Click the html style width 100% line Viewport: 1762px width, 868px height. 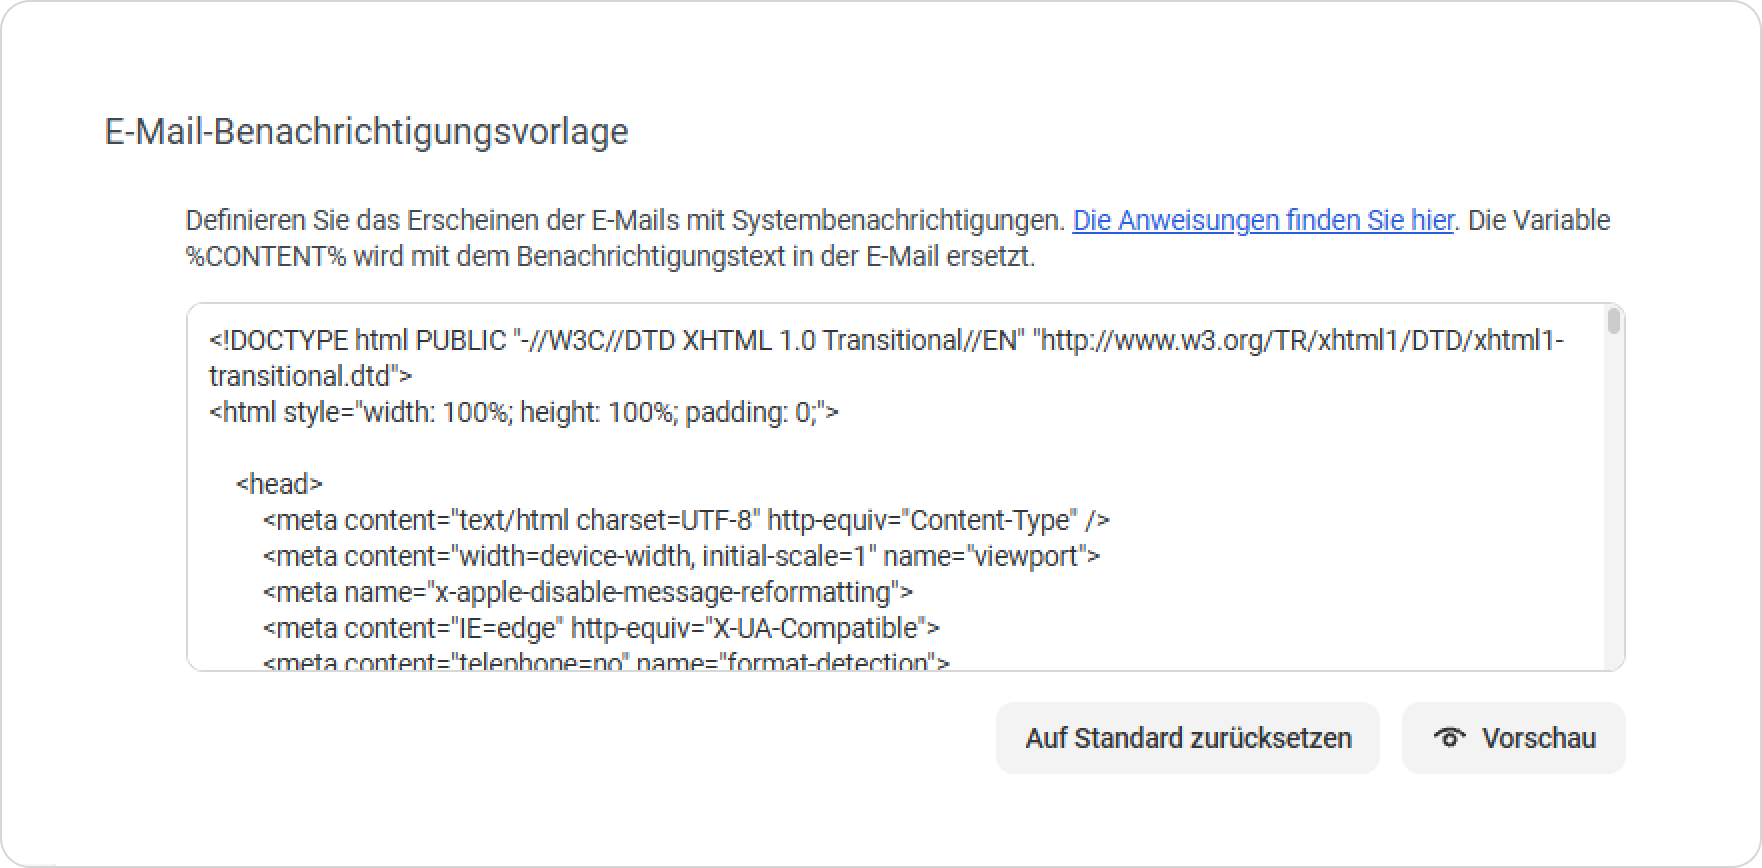tap(524, 412)
